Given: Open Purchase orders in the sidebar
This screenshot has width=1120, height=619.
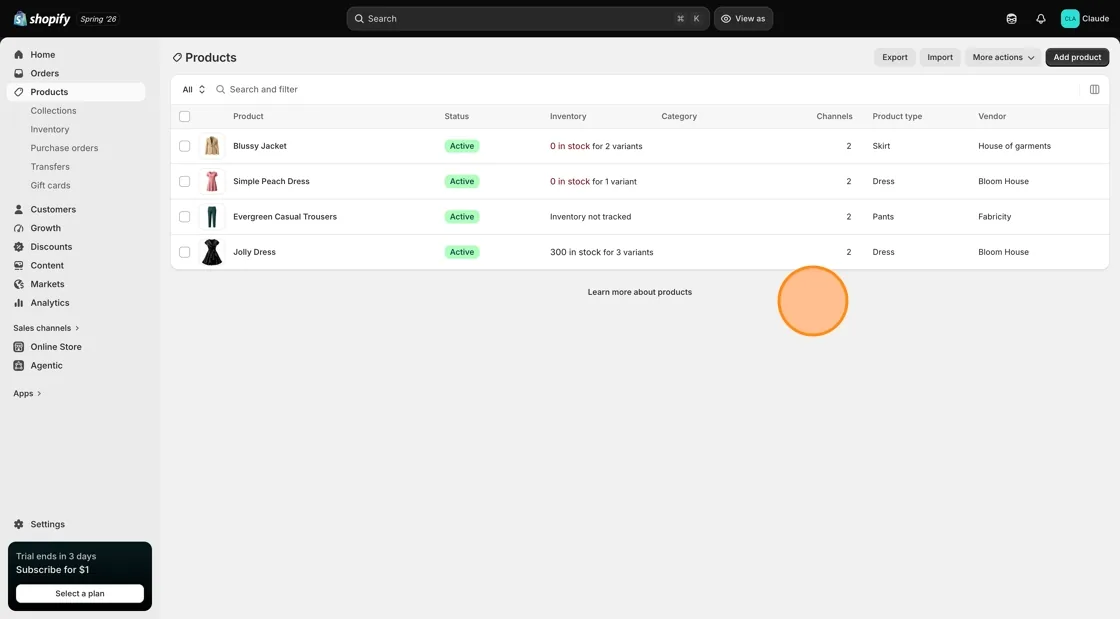Looking at the screenshot, I should pos(64,148).
